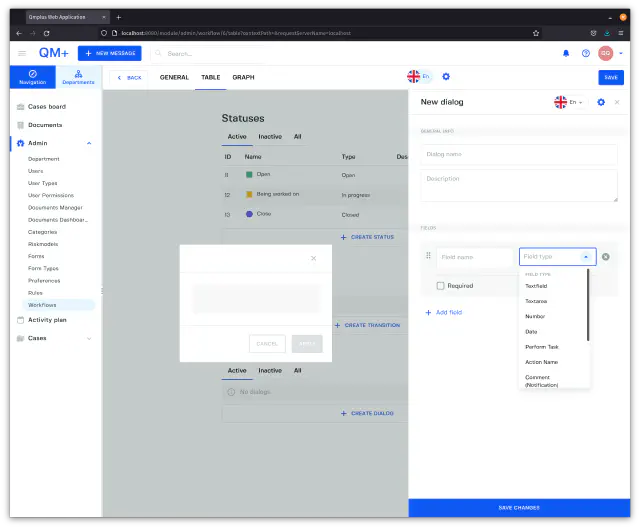Open settings gear in New dialog panel

601,102
